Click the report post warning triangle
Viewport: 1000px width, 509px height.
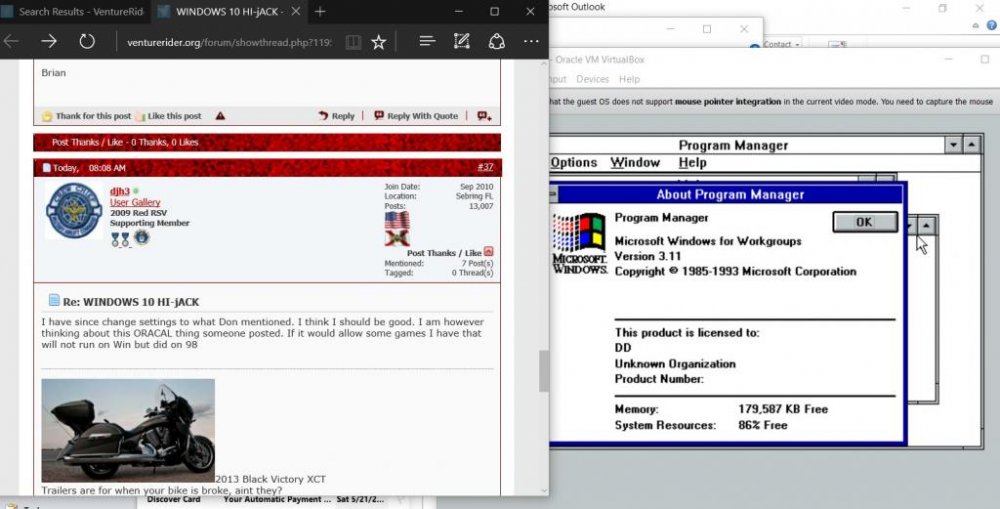point(220,116)
